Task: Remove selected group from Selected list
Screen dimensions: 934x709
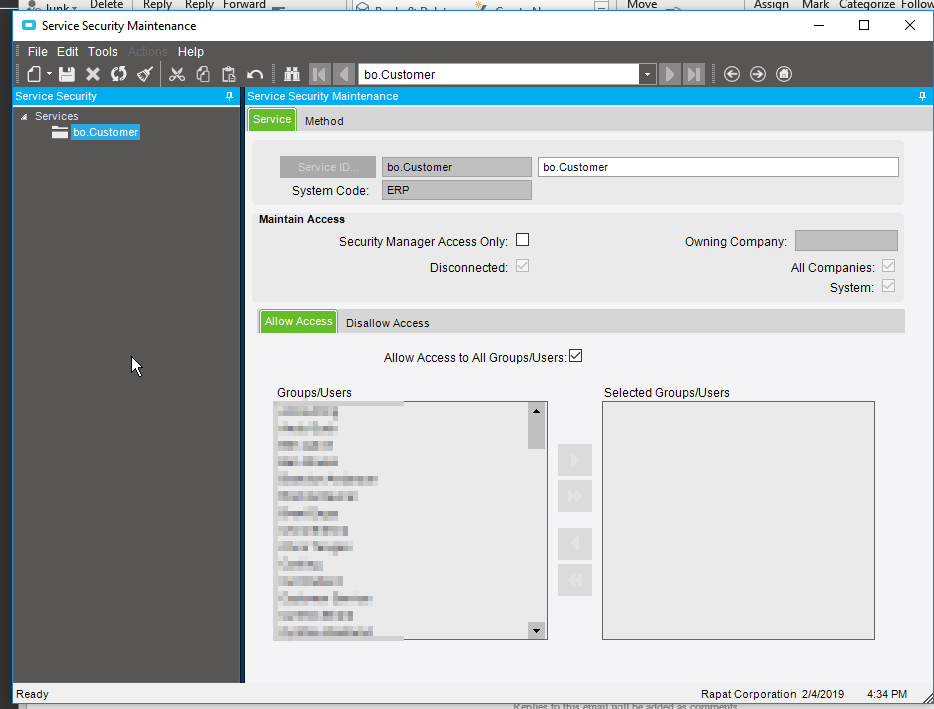Action: [x=575, y=544]
